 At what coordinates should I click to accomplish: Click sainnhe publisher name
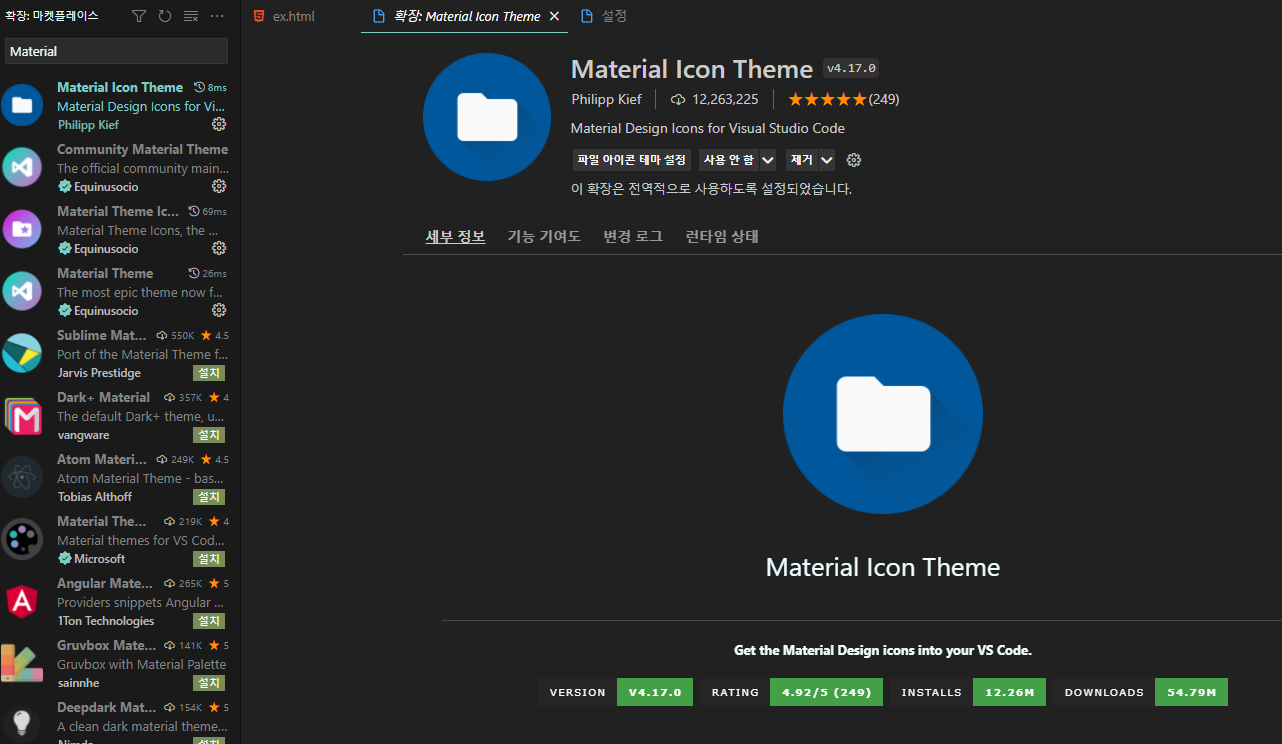78,683
